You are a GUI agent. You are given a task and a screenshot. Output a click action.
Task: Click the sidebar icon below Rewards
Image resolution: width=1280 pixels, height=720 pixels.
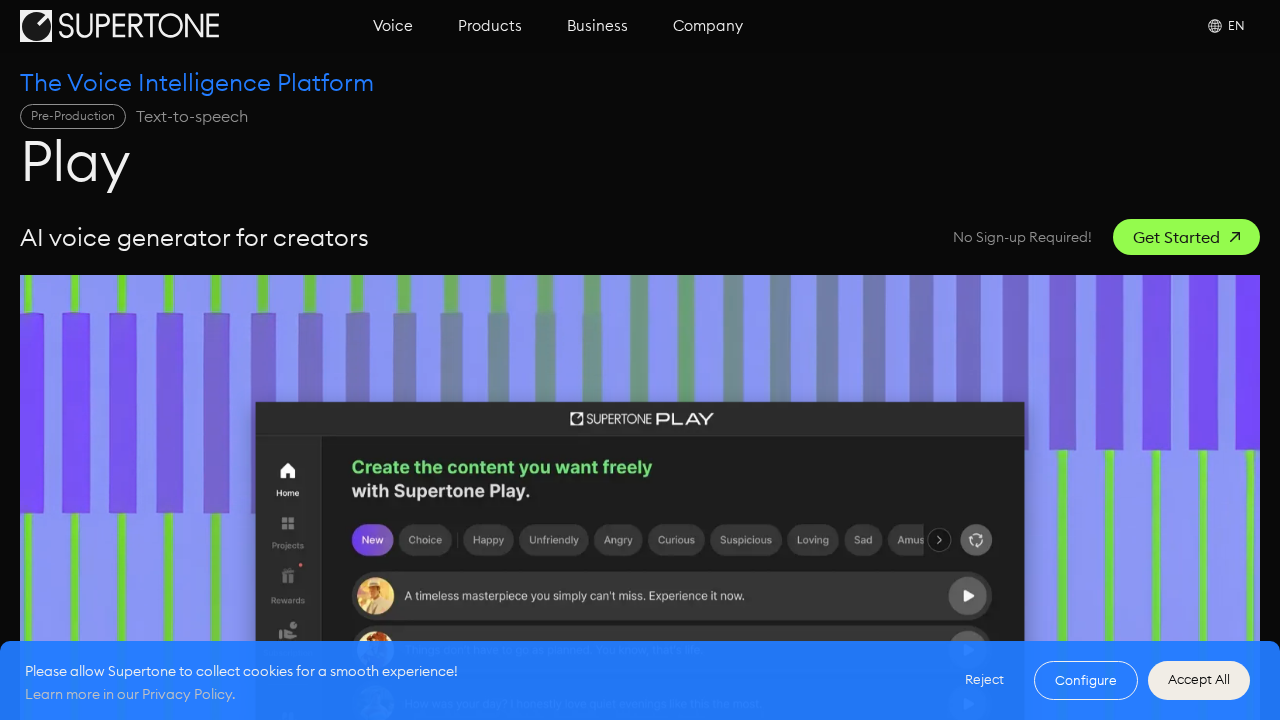(x=287, y=631)
